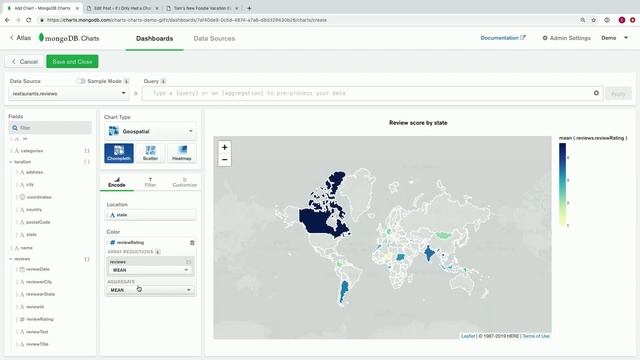Click the browser back arrow

coord(7,20)
